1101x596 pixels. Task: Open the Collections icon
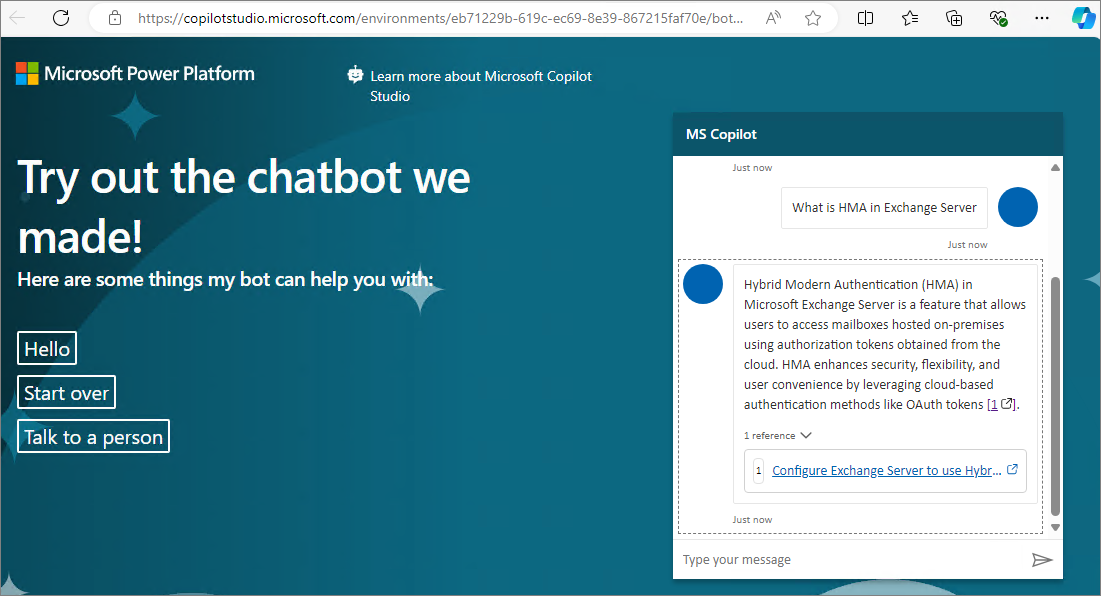(954, 18)
